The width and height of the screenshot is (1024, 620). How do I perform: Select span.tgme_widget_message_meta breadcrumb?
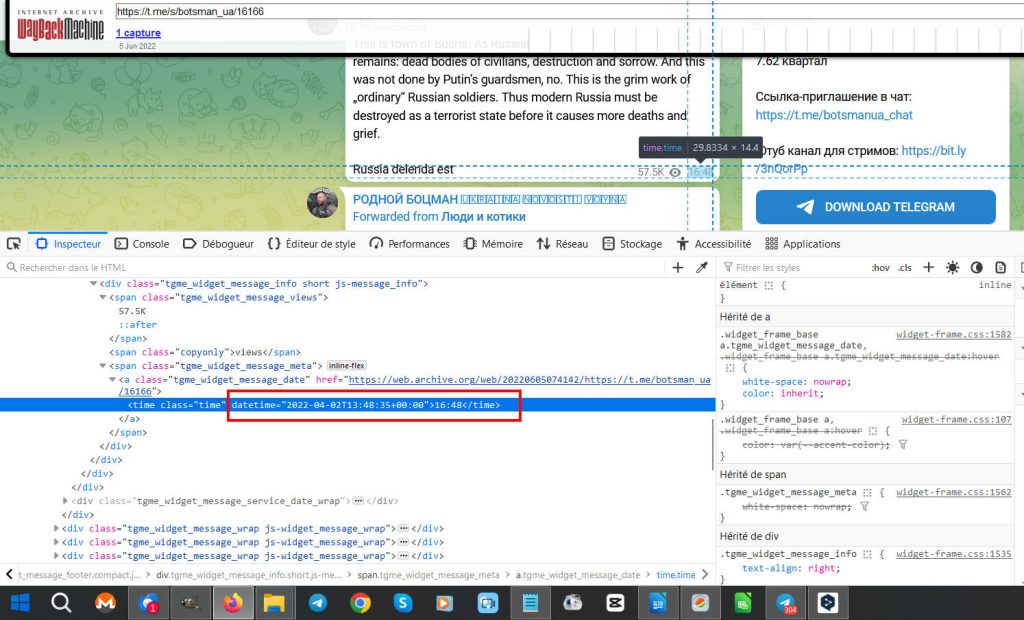click(428, 575)
